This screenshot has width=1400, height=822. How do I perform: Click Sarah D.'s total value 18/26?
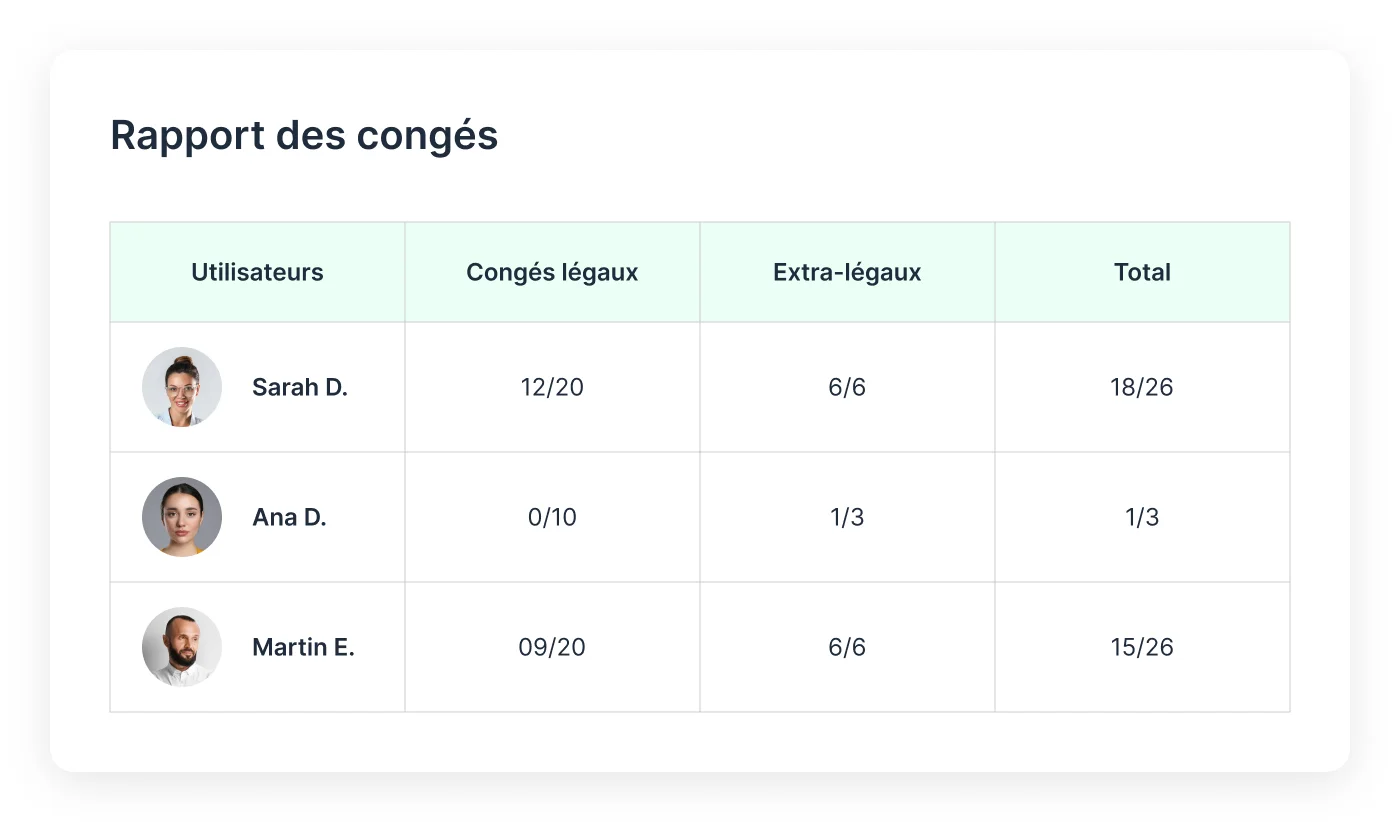point(1142,387)
